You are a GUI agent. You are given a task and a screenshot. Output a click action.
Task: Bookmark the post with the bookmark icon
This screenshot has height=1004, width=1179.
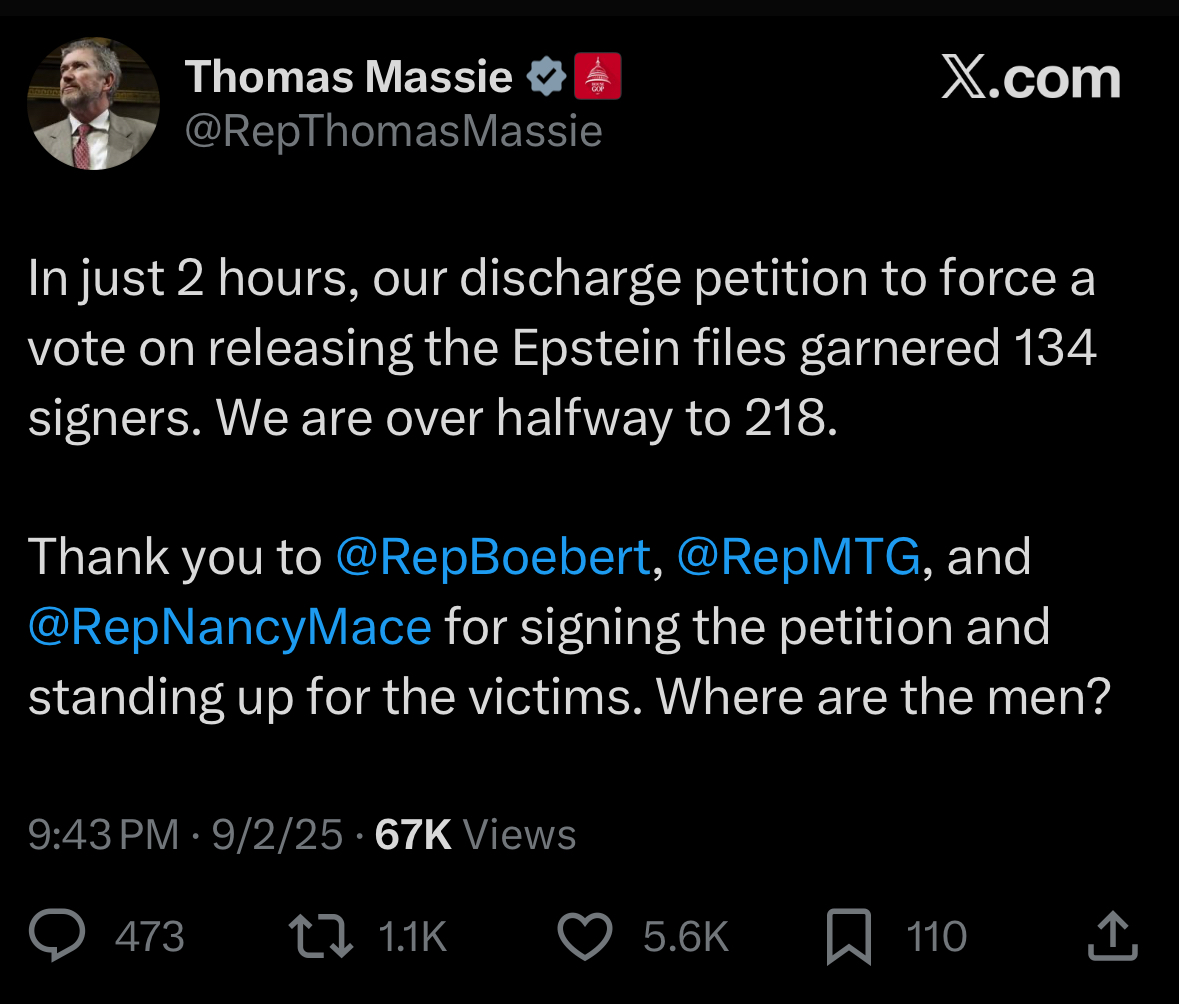pos(849,936)
